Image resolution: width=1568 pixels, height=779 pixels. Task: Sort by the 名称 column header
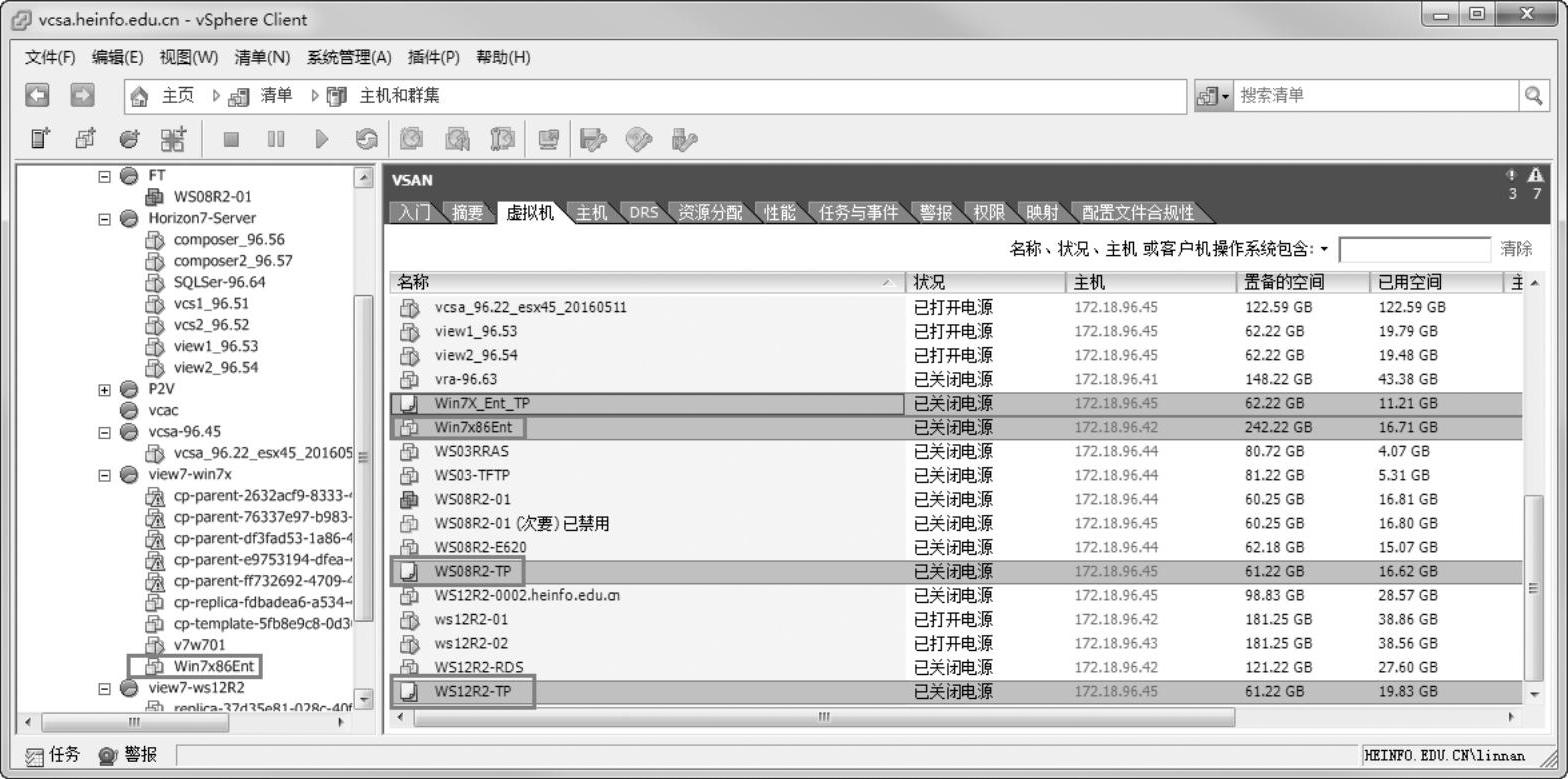pos(646,283)
